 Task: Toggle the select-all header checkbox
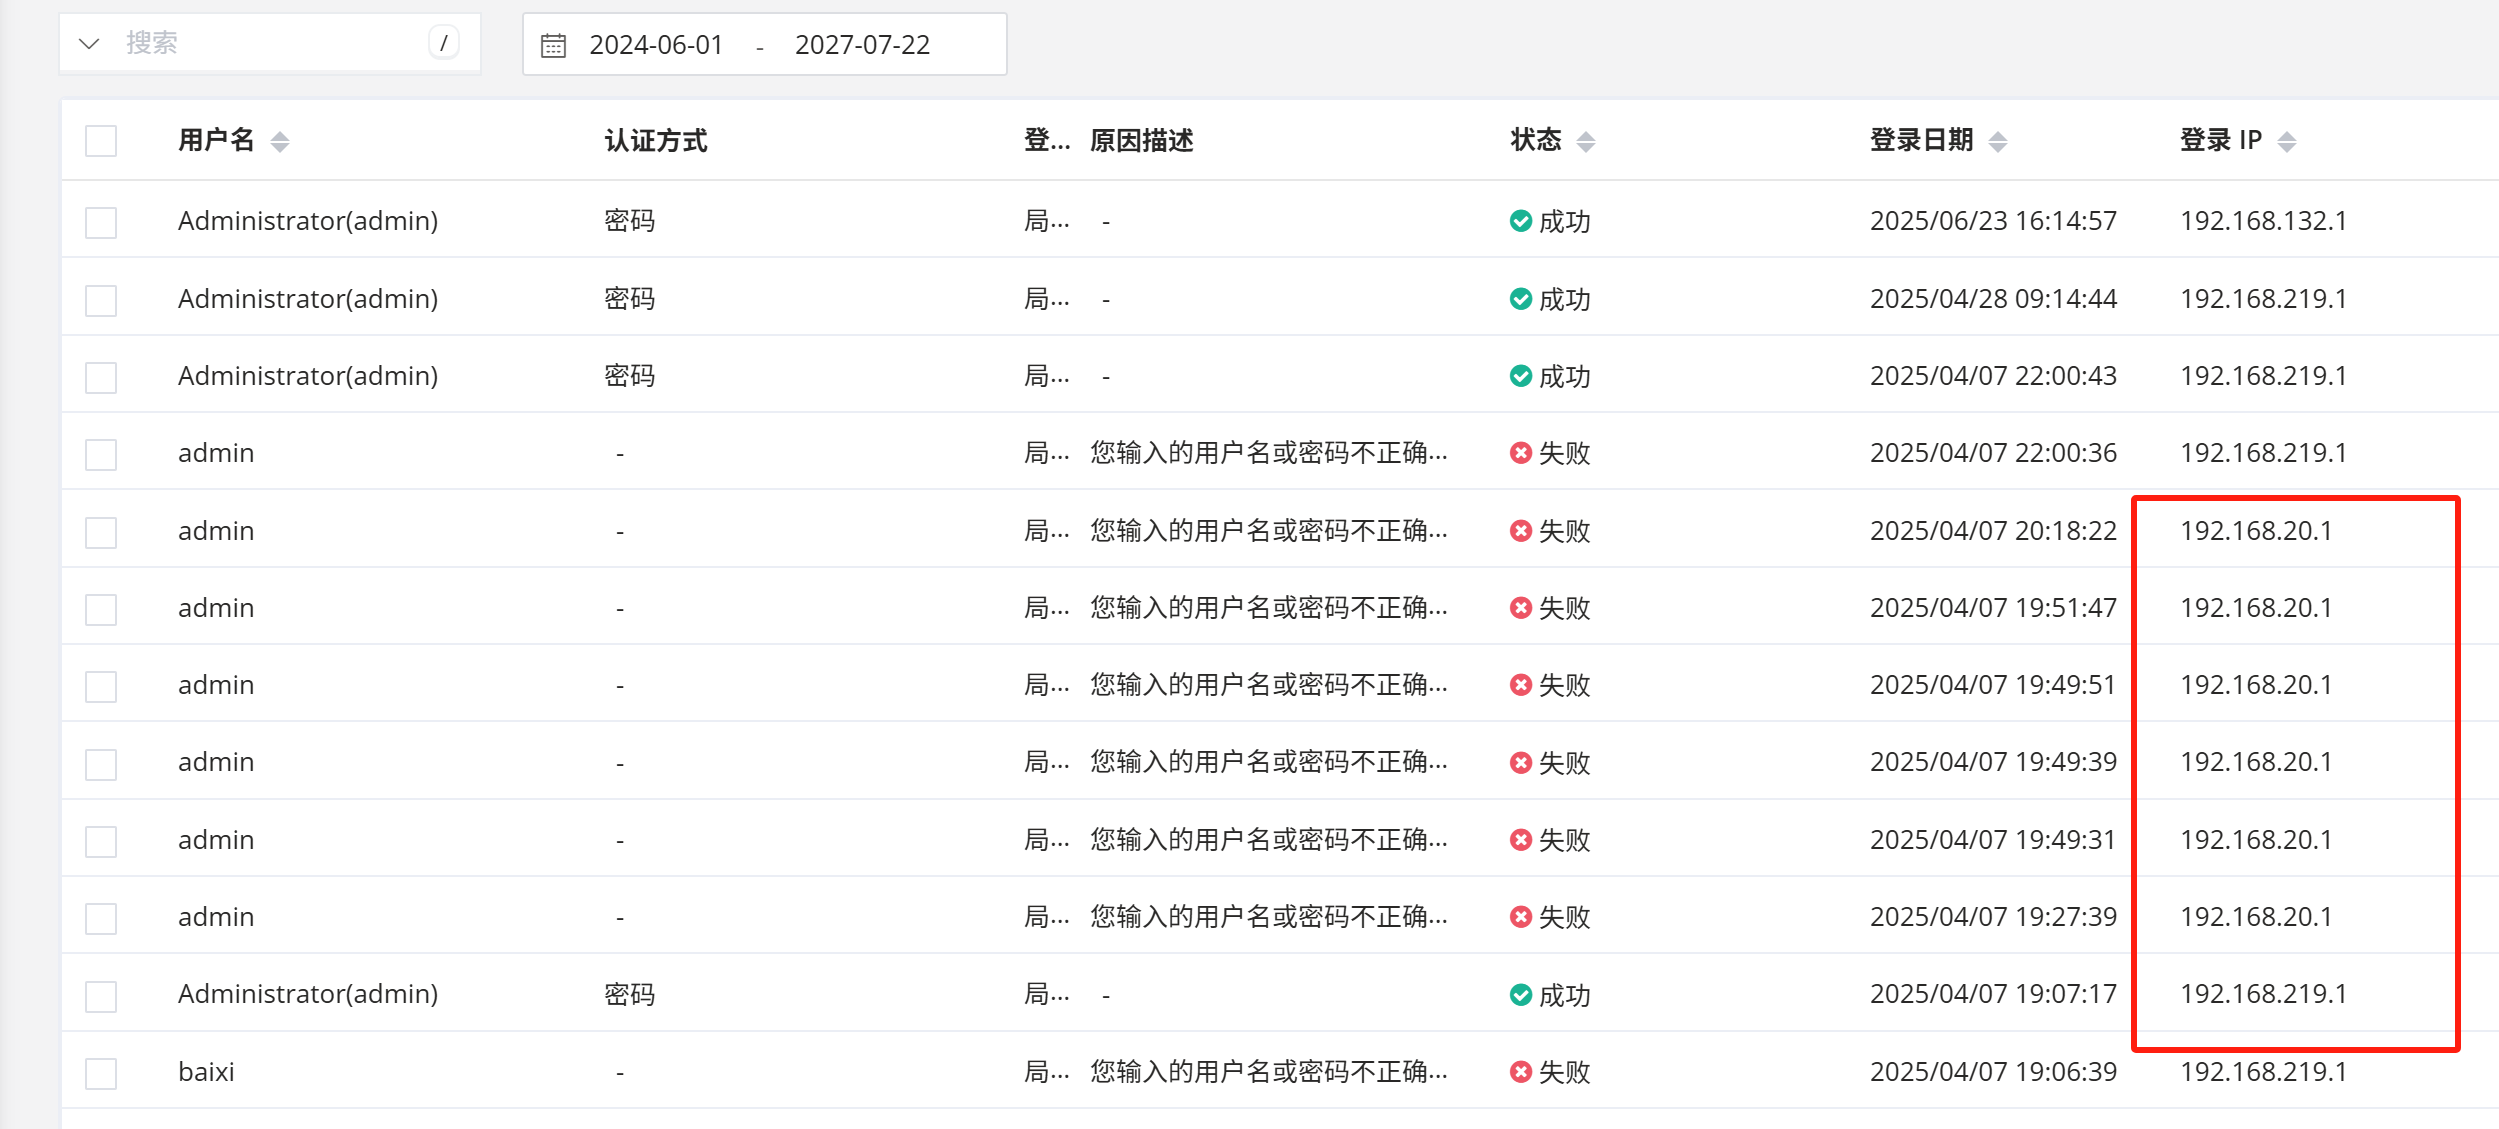(x=101, y=141)
